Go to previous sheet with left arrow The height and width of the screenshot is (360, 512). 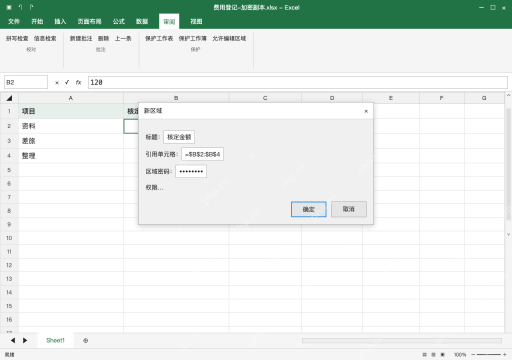click(x=13, y=340)
